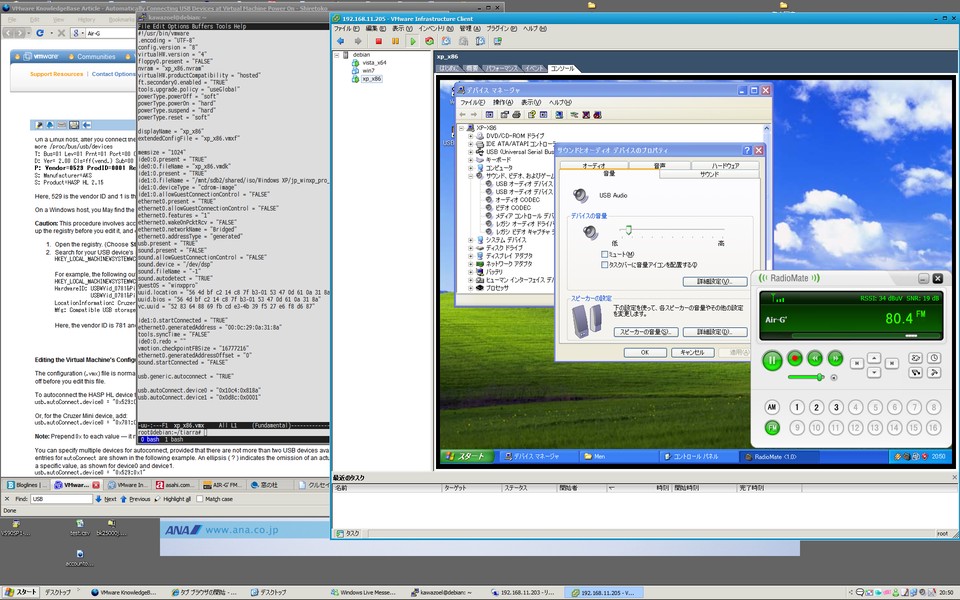Expand the システム デバイス tree node

[x=471, y=240]
